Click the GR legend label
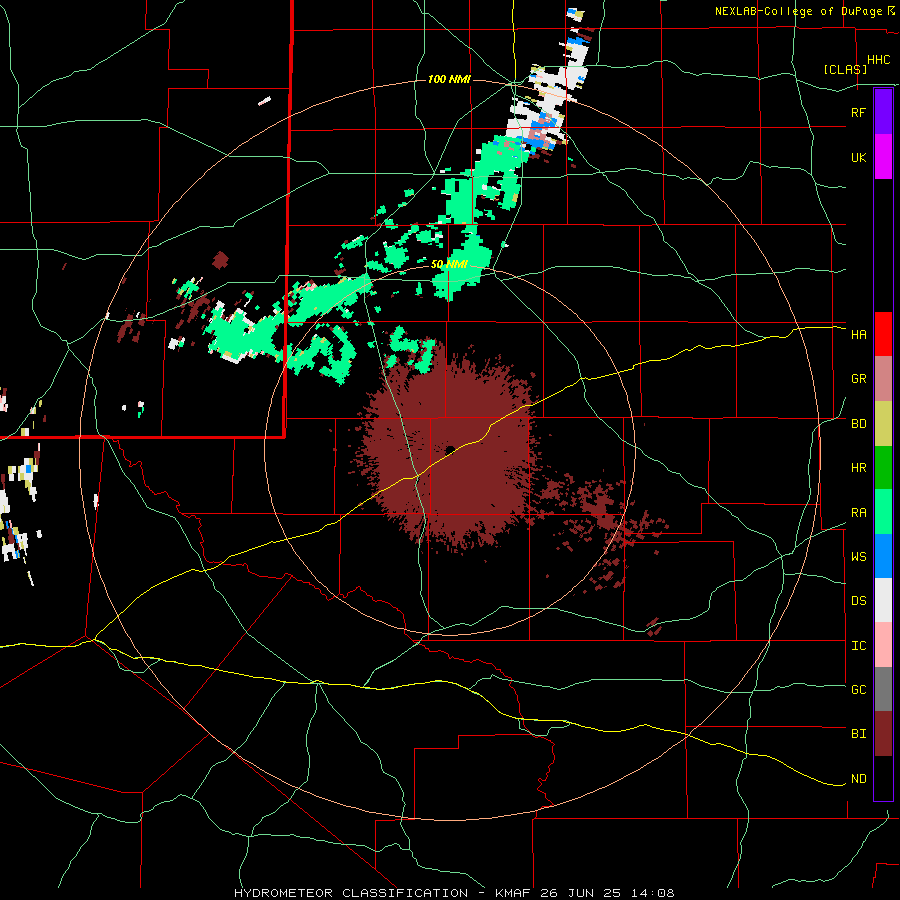Image resolution: width=900 pixels, height=900 pixels. pos(859,379)
